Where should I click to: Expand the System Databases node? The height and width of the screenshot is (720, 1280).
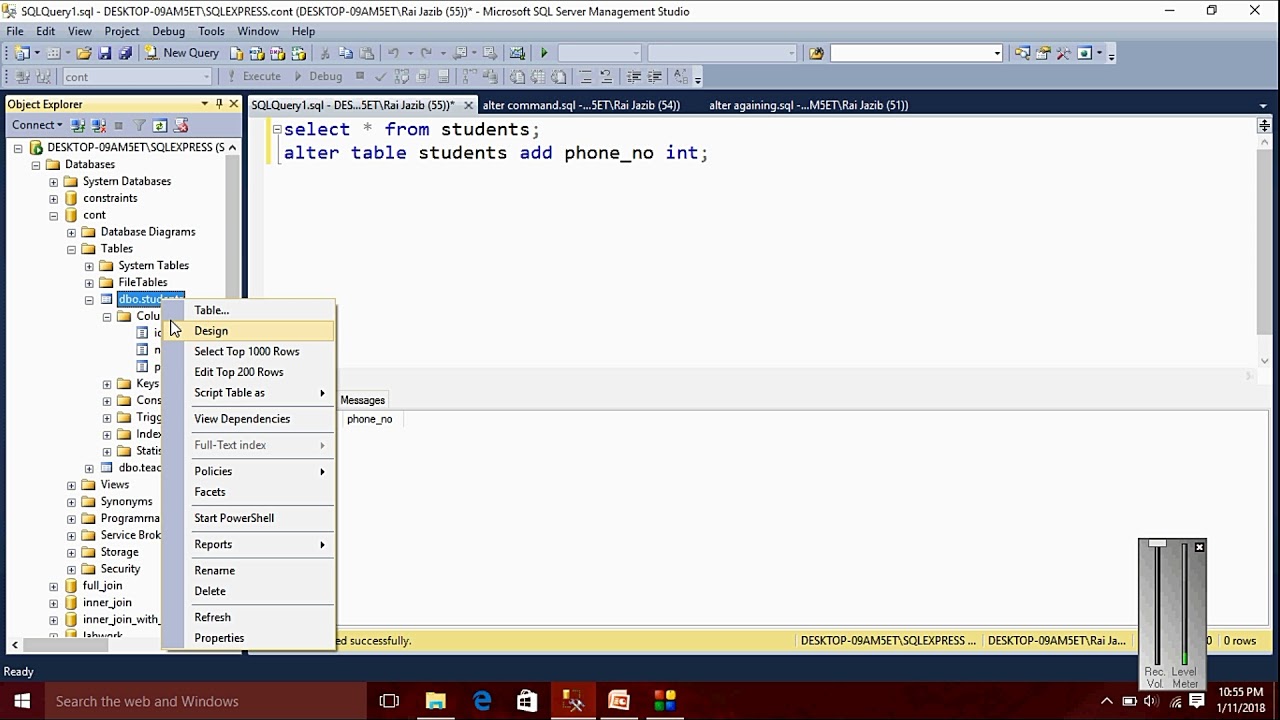pos(54,182)
